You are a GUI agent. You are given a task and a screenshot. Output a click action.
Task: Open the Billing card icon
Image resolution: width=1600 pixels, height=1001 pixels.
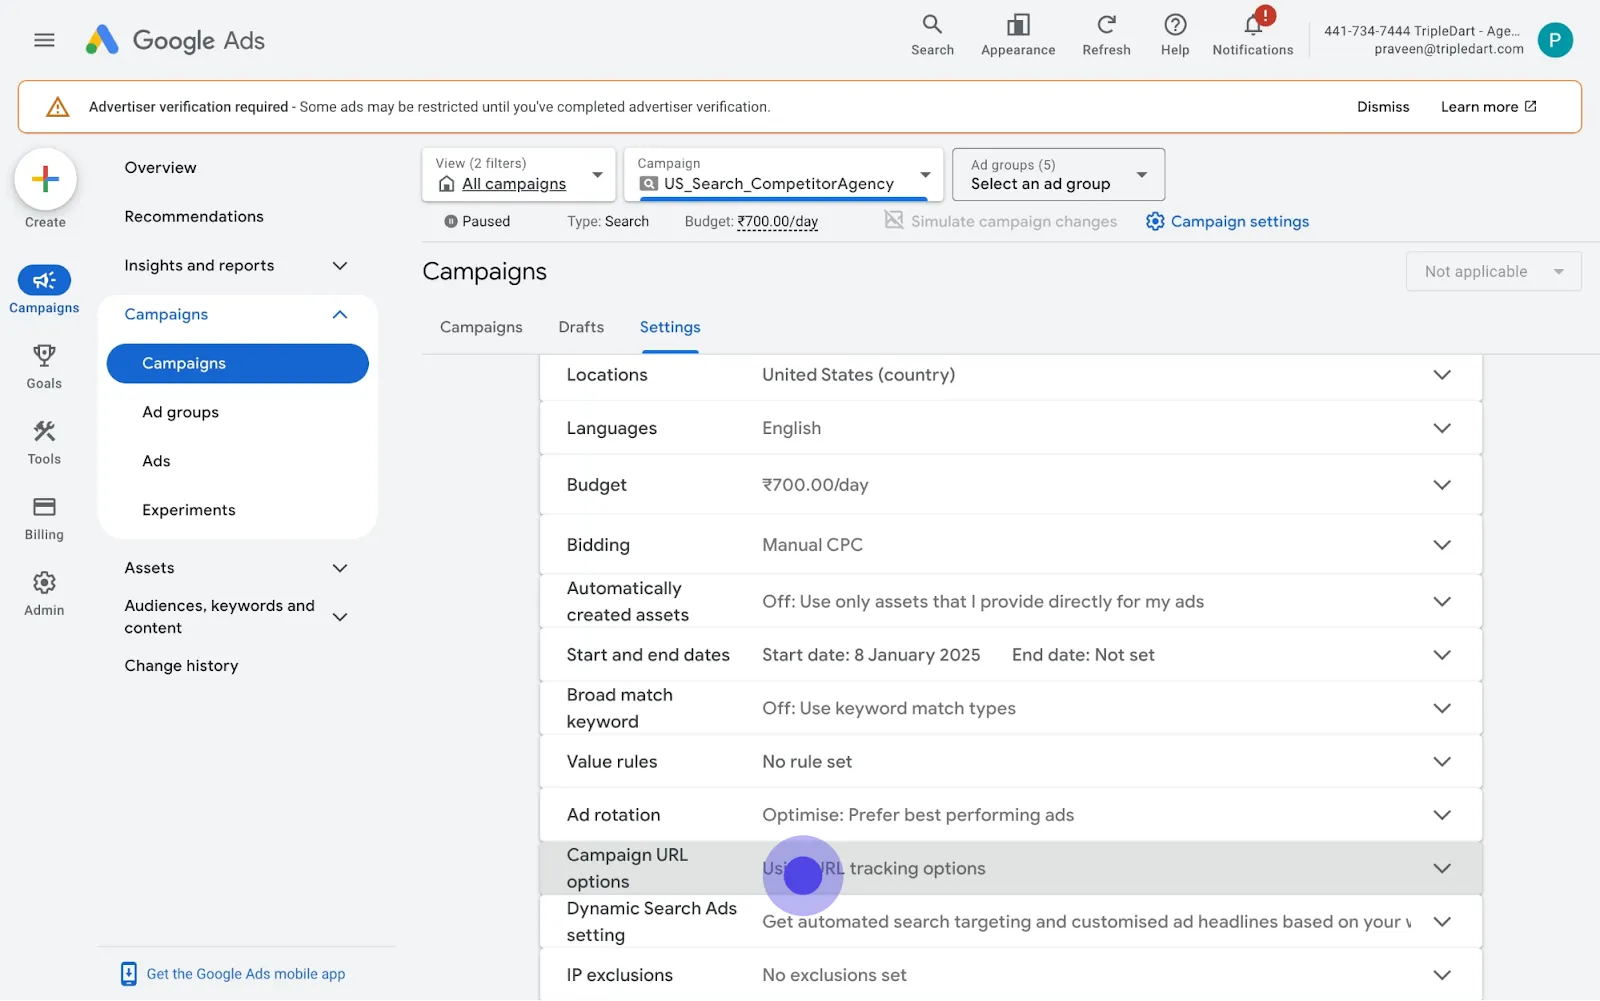[x=44, y=507]
